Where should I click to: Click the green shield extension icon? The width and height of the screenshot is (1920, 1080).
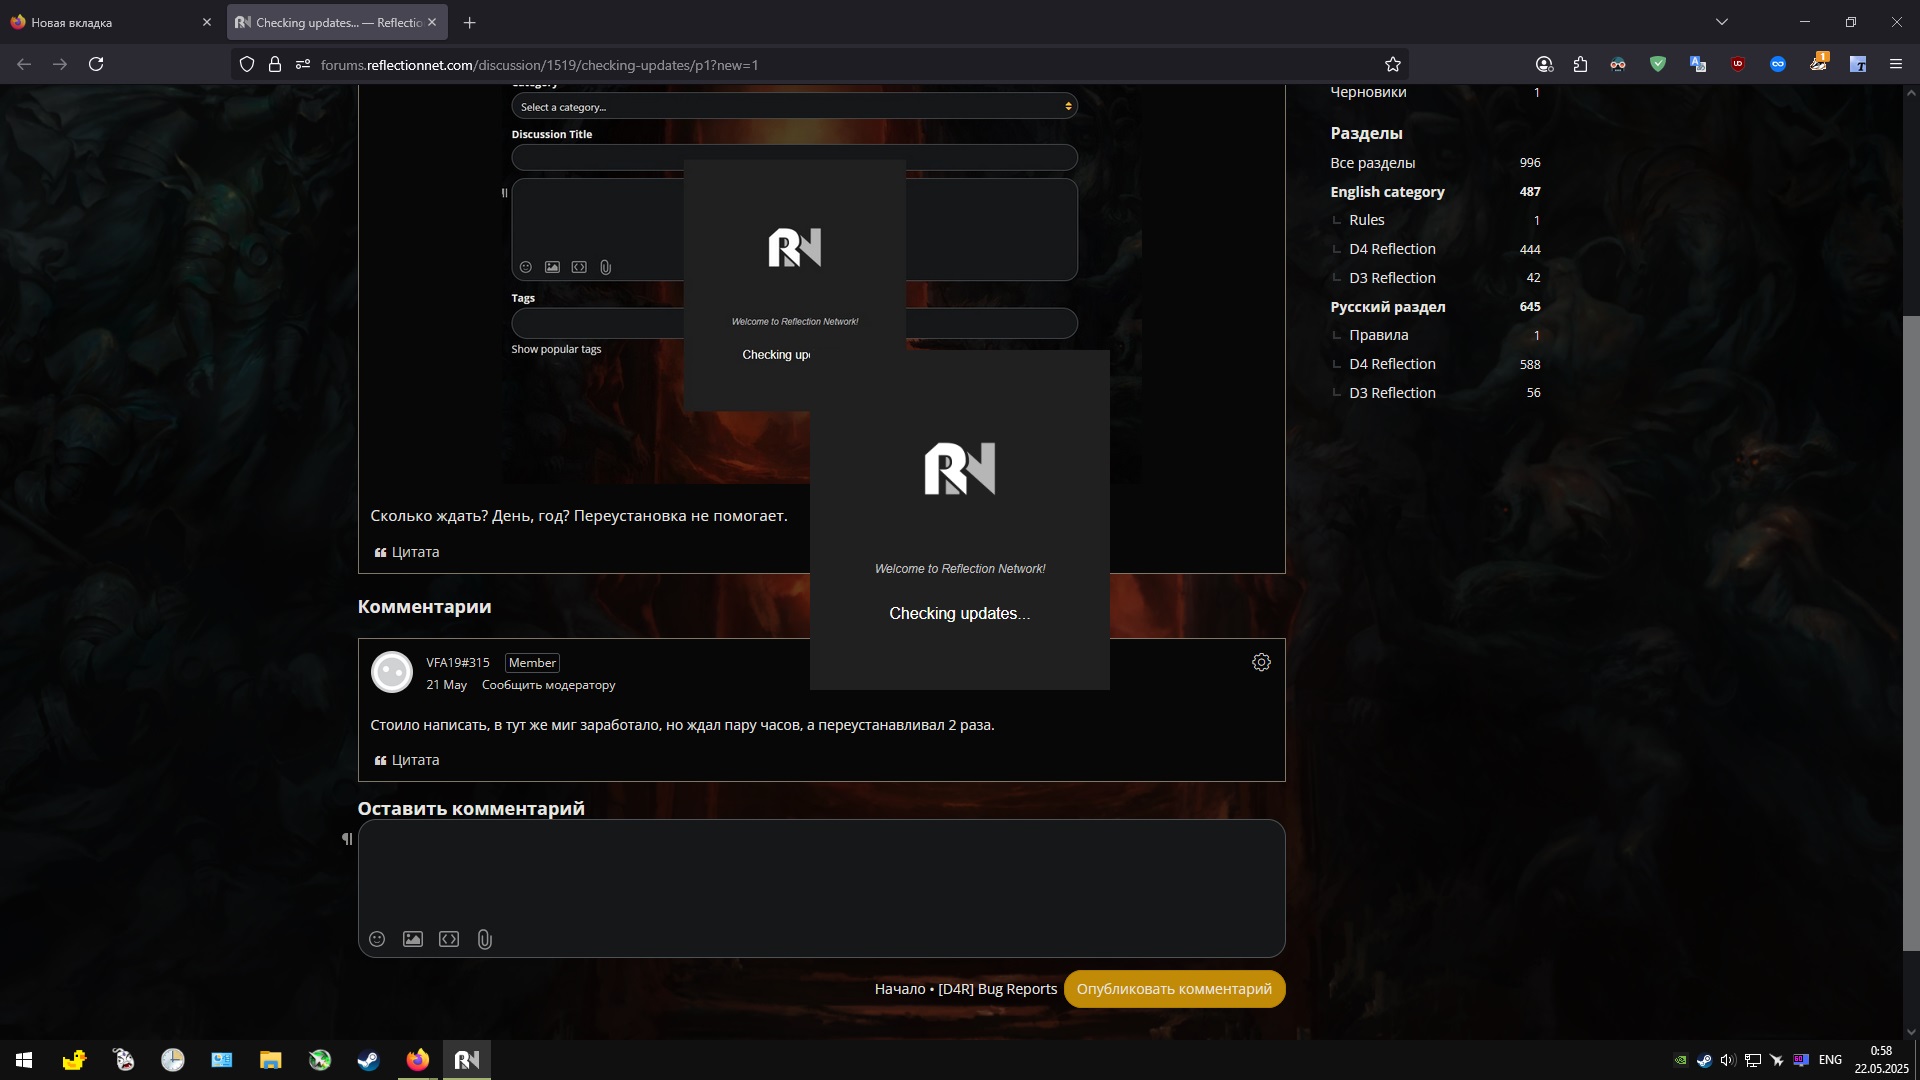(x=1658, y=64)
